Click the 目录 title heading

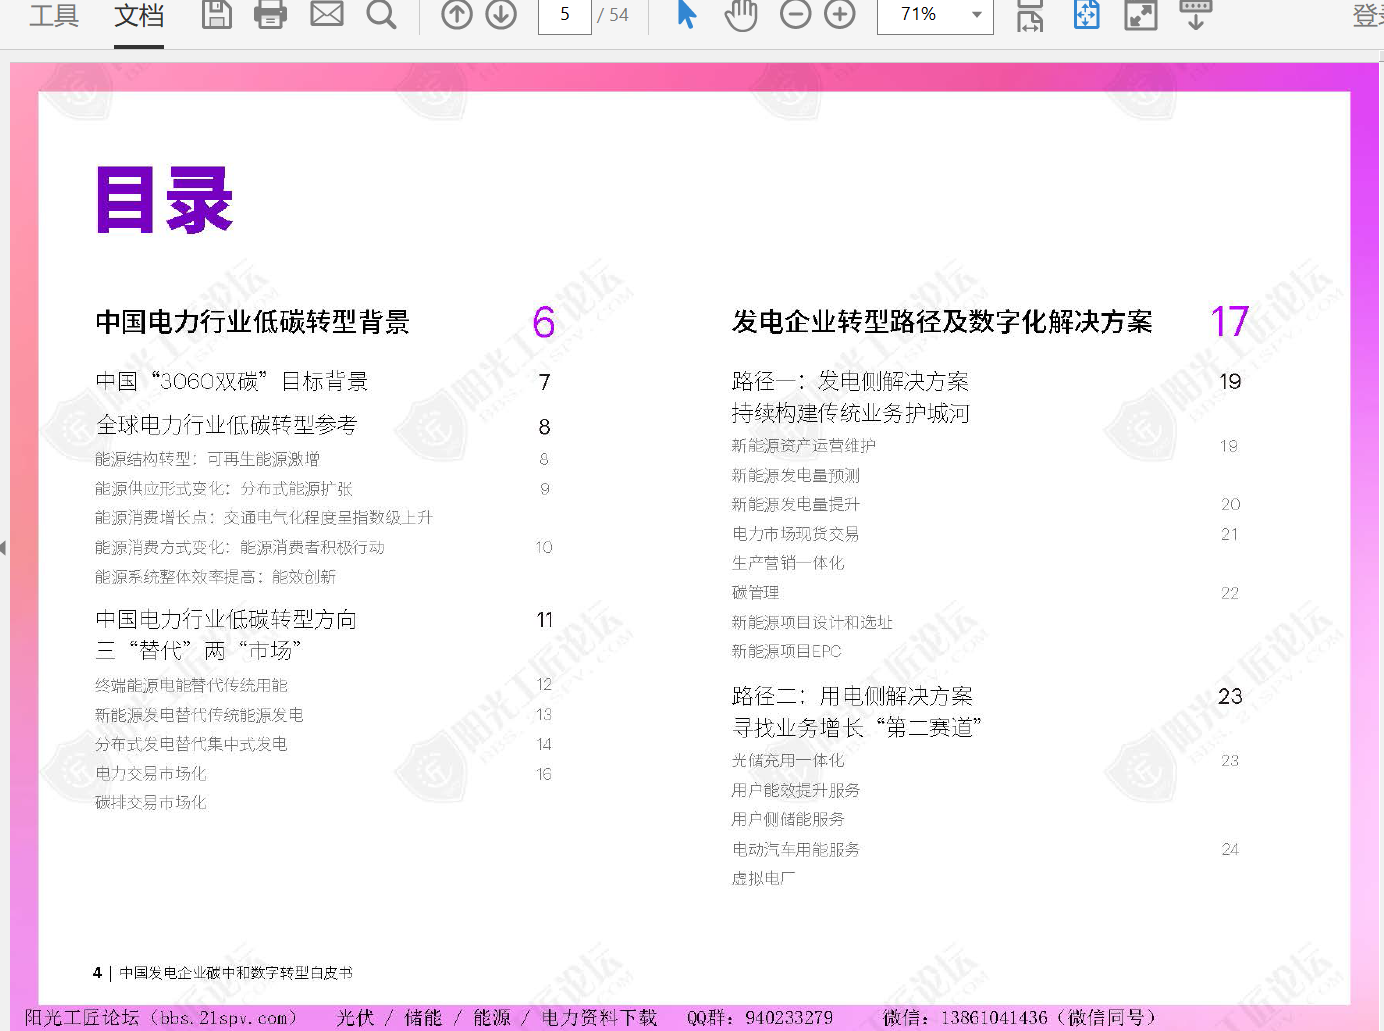(x=165, y=201)
